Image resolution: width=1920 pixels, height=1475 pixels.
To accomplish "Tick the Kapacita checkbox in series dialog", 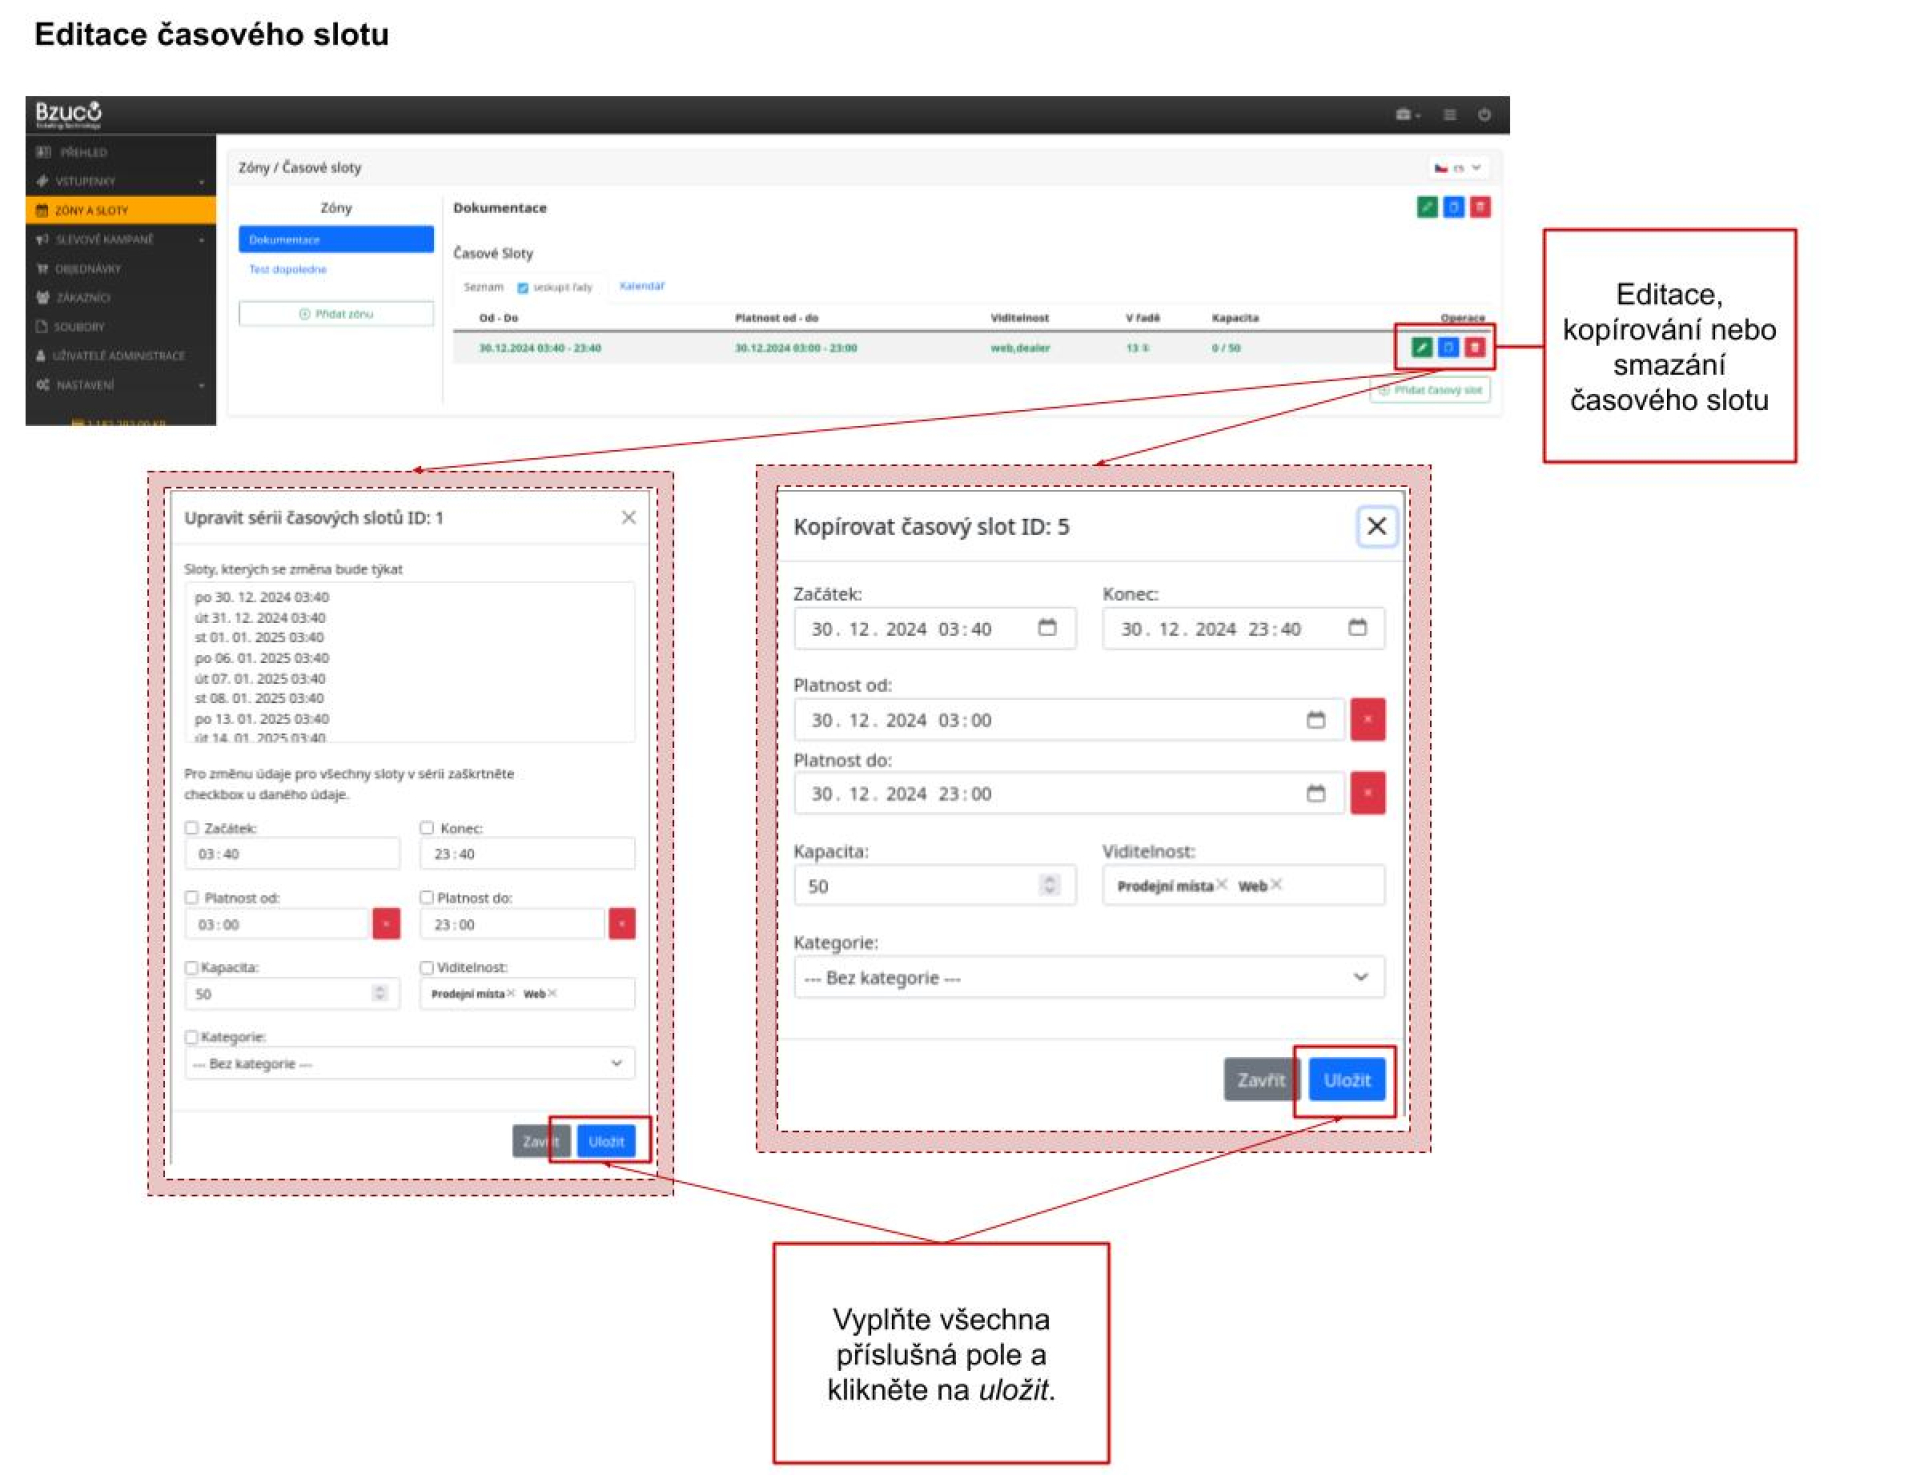I will click(191, 968).
